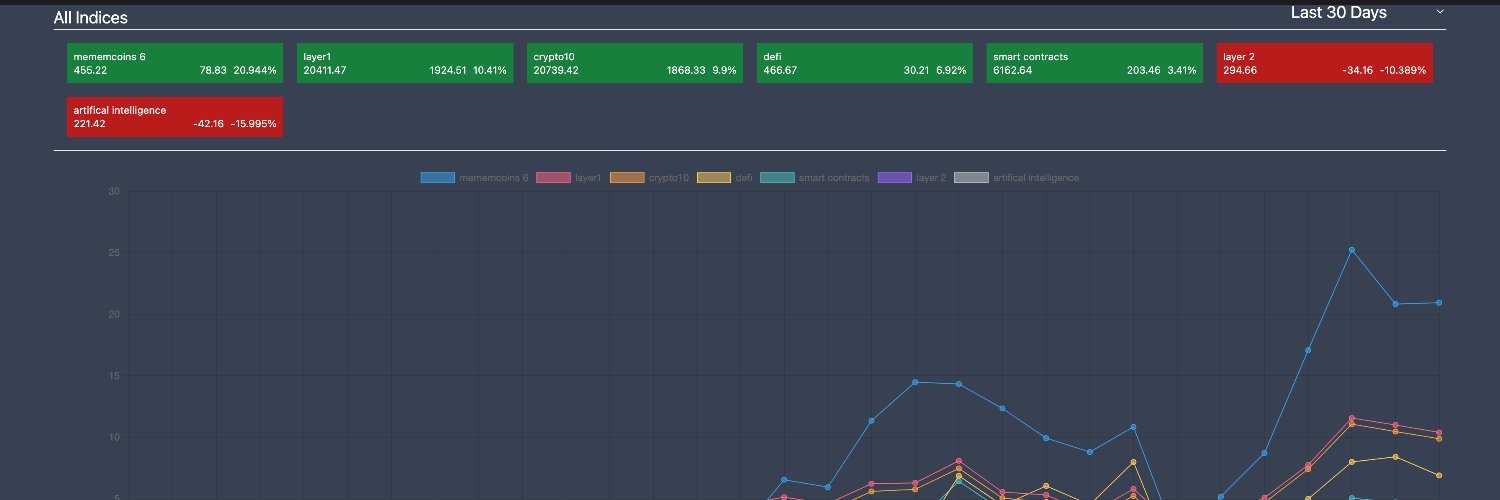The height and width of the screenshot is (500, 1500).
Task: Click the last orange crypto10 data point
Action: tap(1439, 439)
